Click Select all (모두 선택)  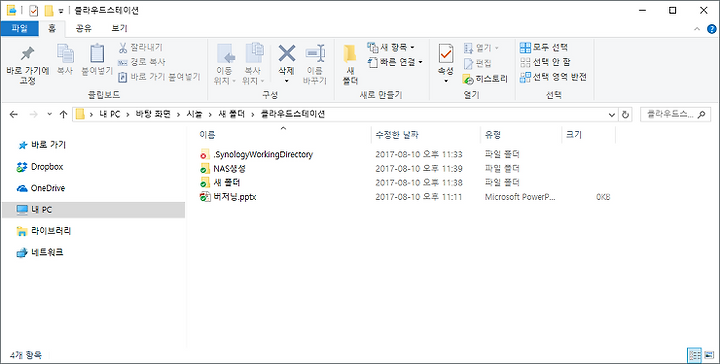click(x=544, y=47)
